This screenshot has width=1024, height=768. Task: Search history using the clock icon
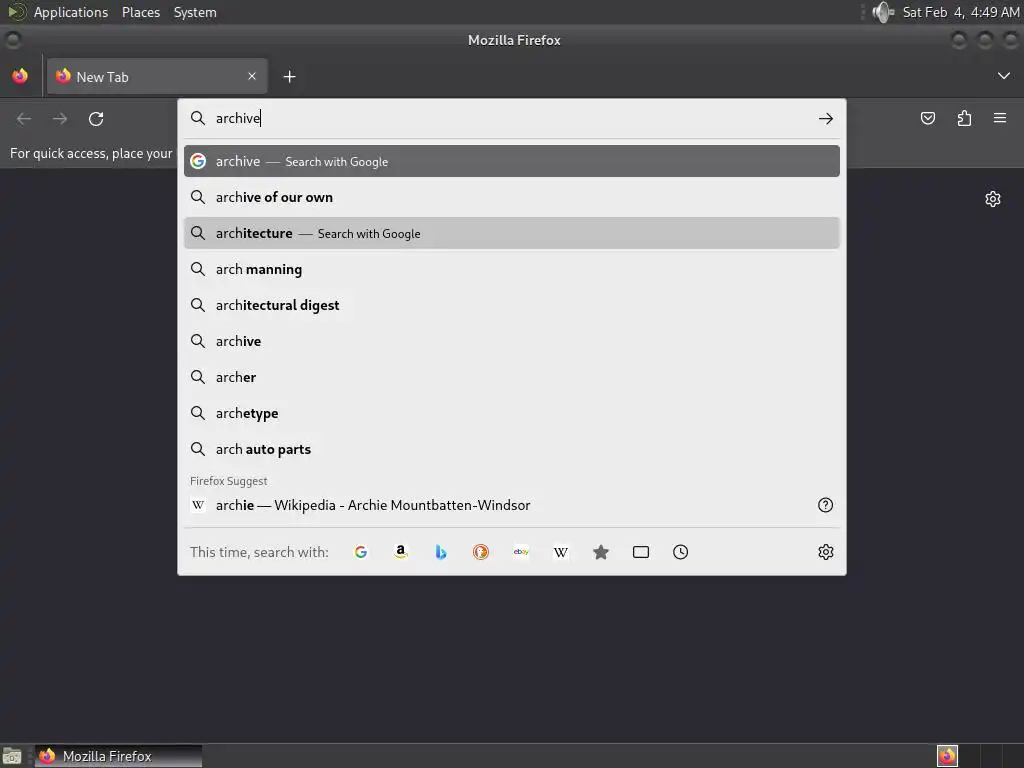(680, 552)
